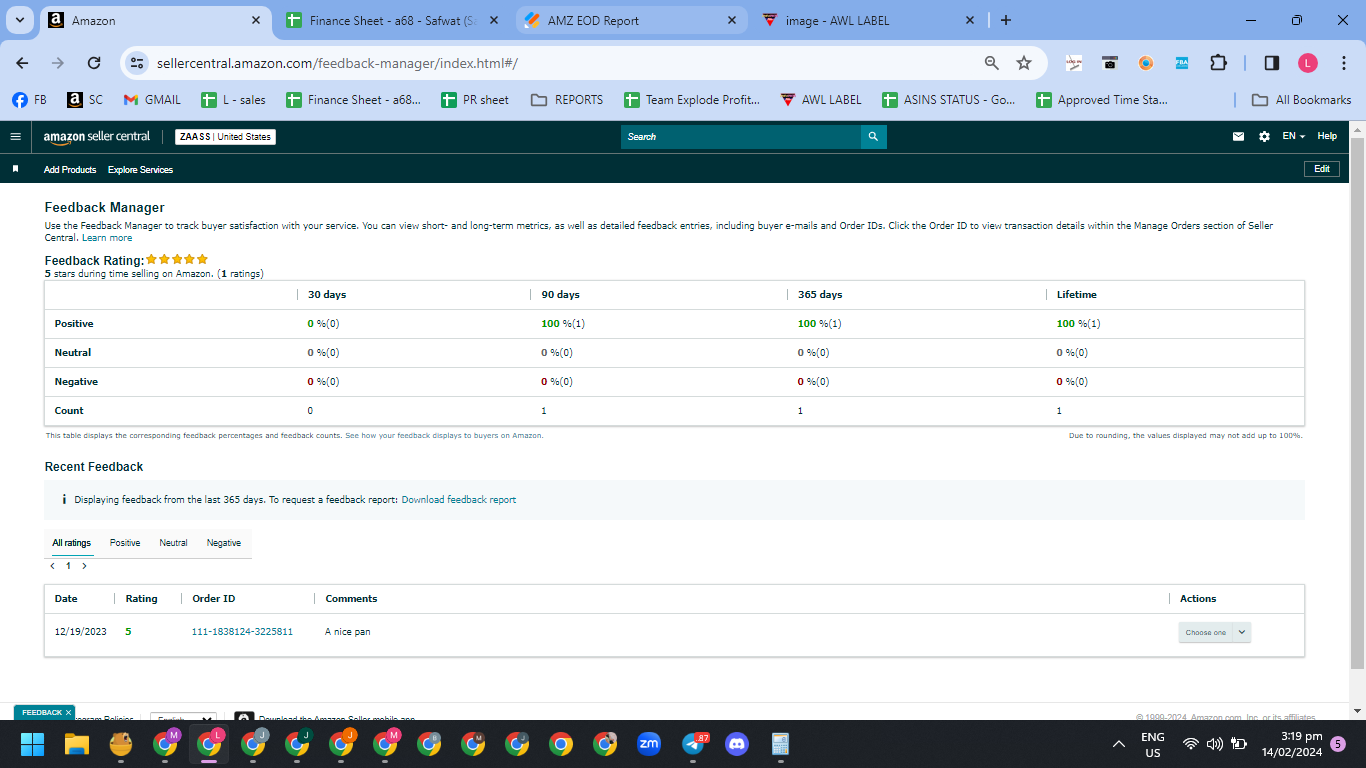Click the 12/19/2023 date cell
Screen dimensions: 1366x768
point(81,632)
